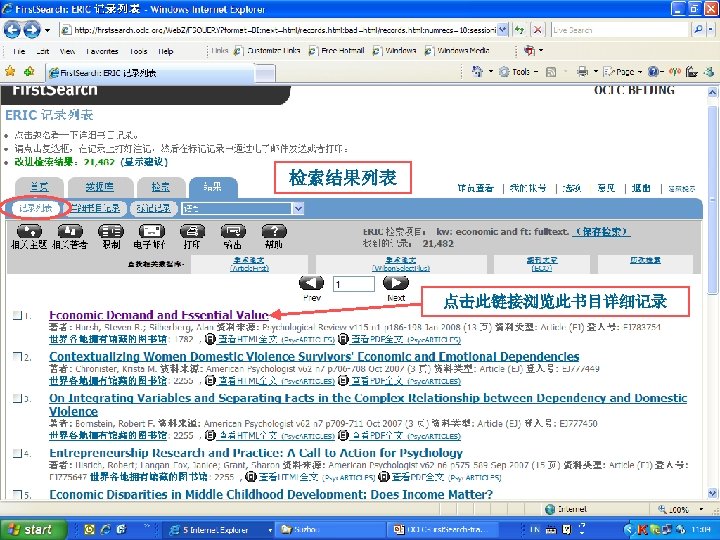
Task: Tick the checkbox for record 4
Action: (17, 453)
